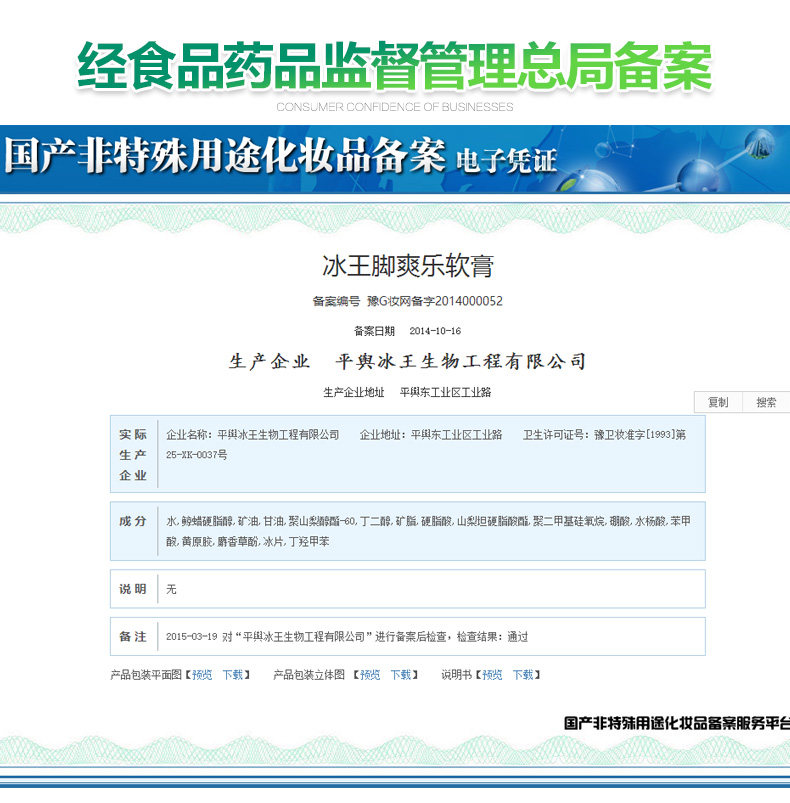Viewport: 790px width, 803px height.
Task: Download the 产品包装平面图 file
Action: (x=232, y=674)
